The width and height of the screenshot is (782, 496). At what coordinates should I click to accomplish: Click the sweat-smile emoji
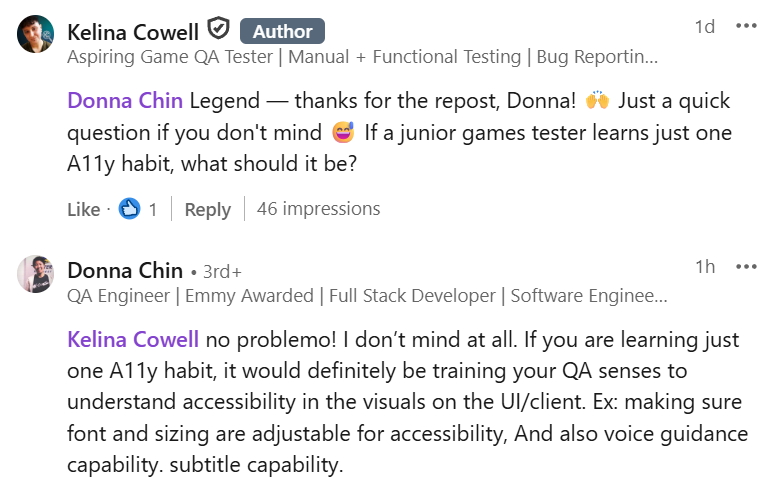342,133
